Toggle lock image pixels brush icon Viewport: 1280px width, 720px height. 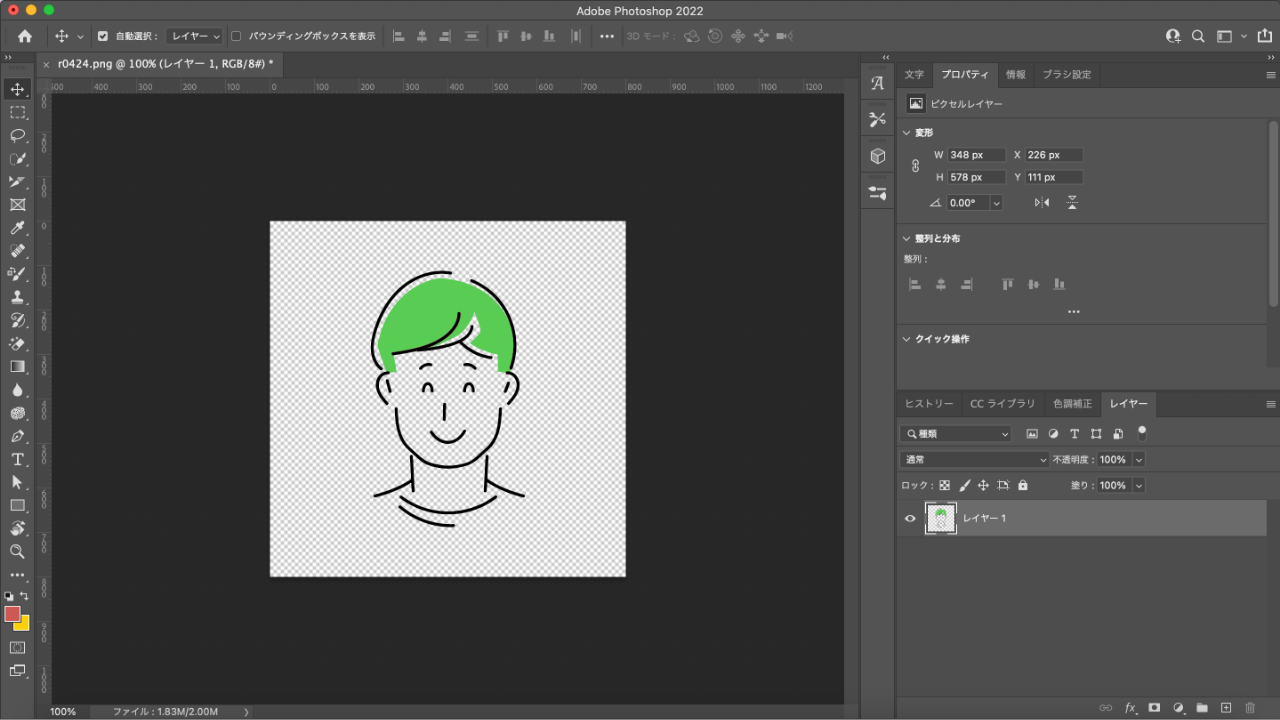pos(964,485)
